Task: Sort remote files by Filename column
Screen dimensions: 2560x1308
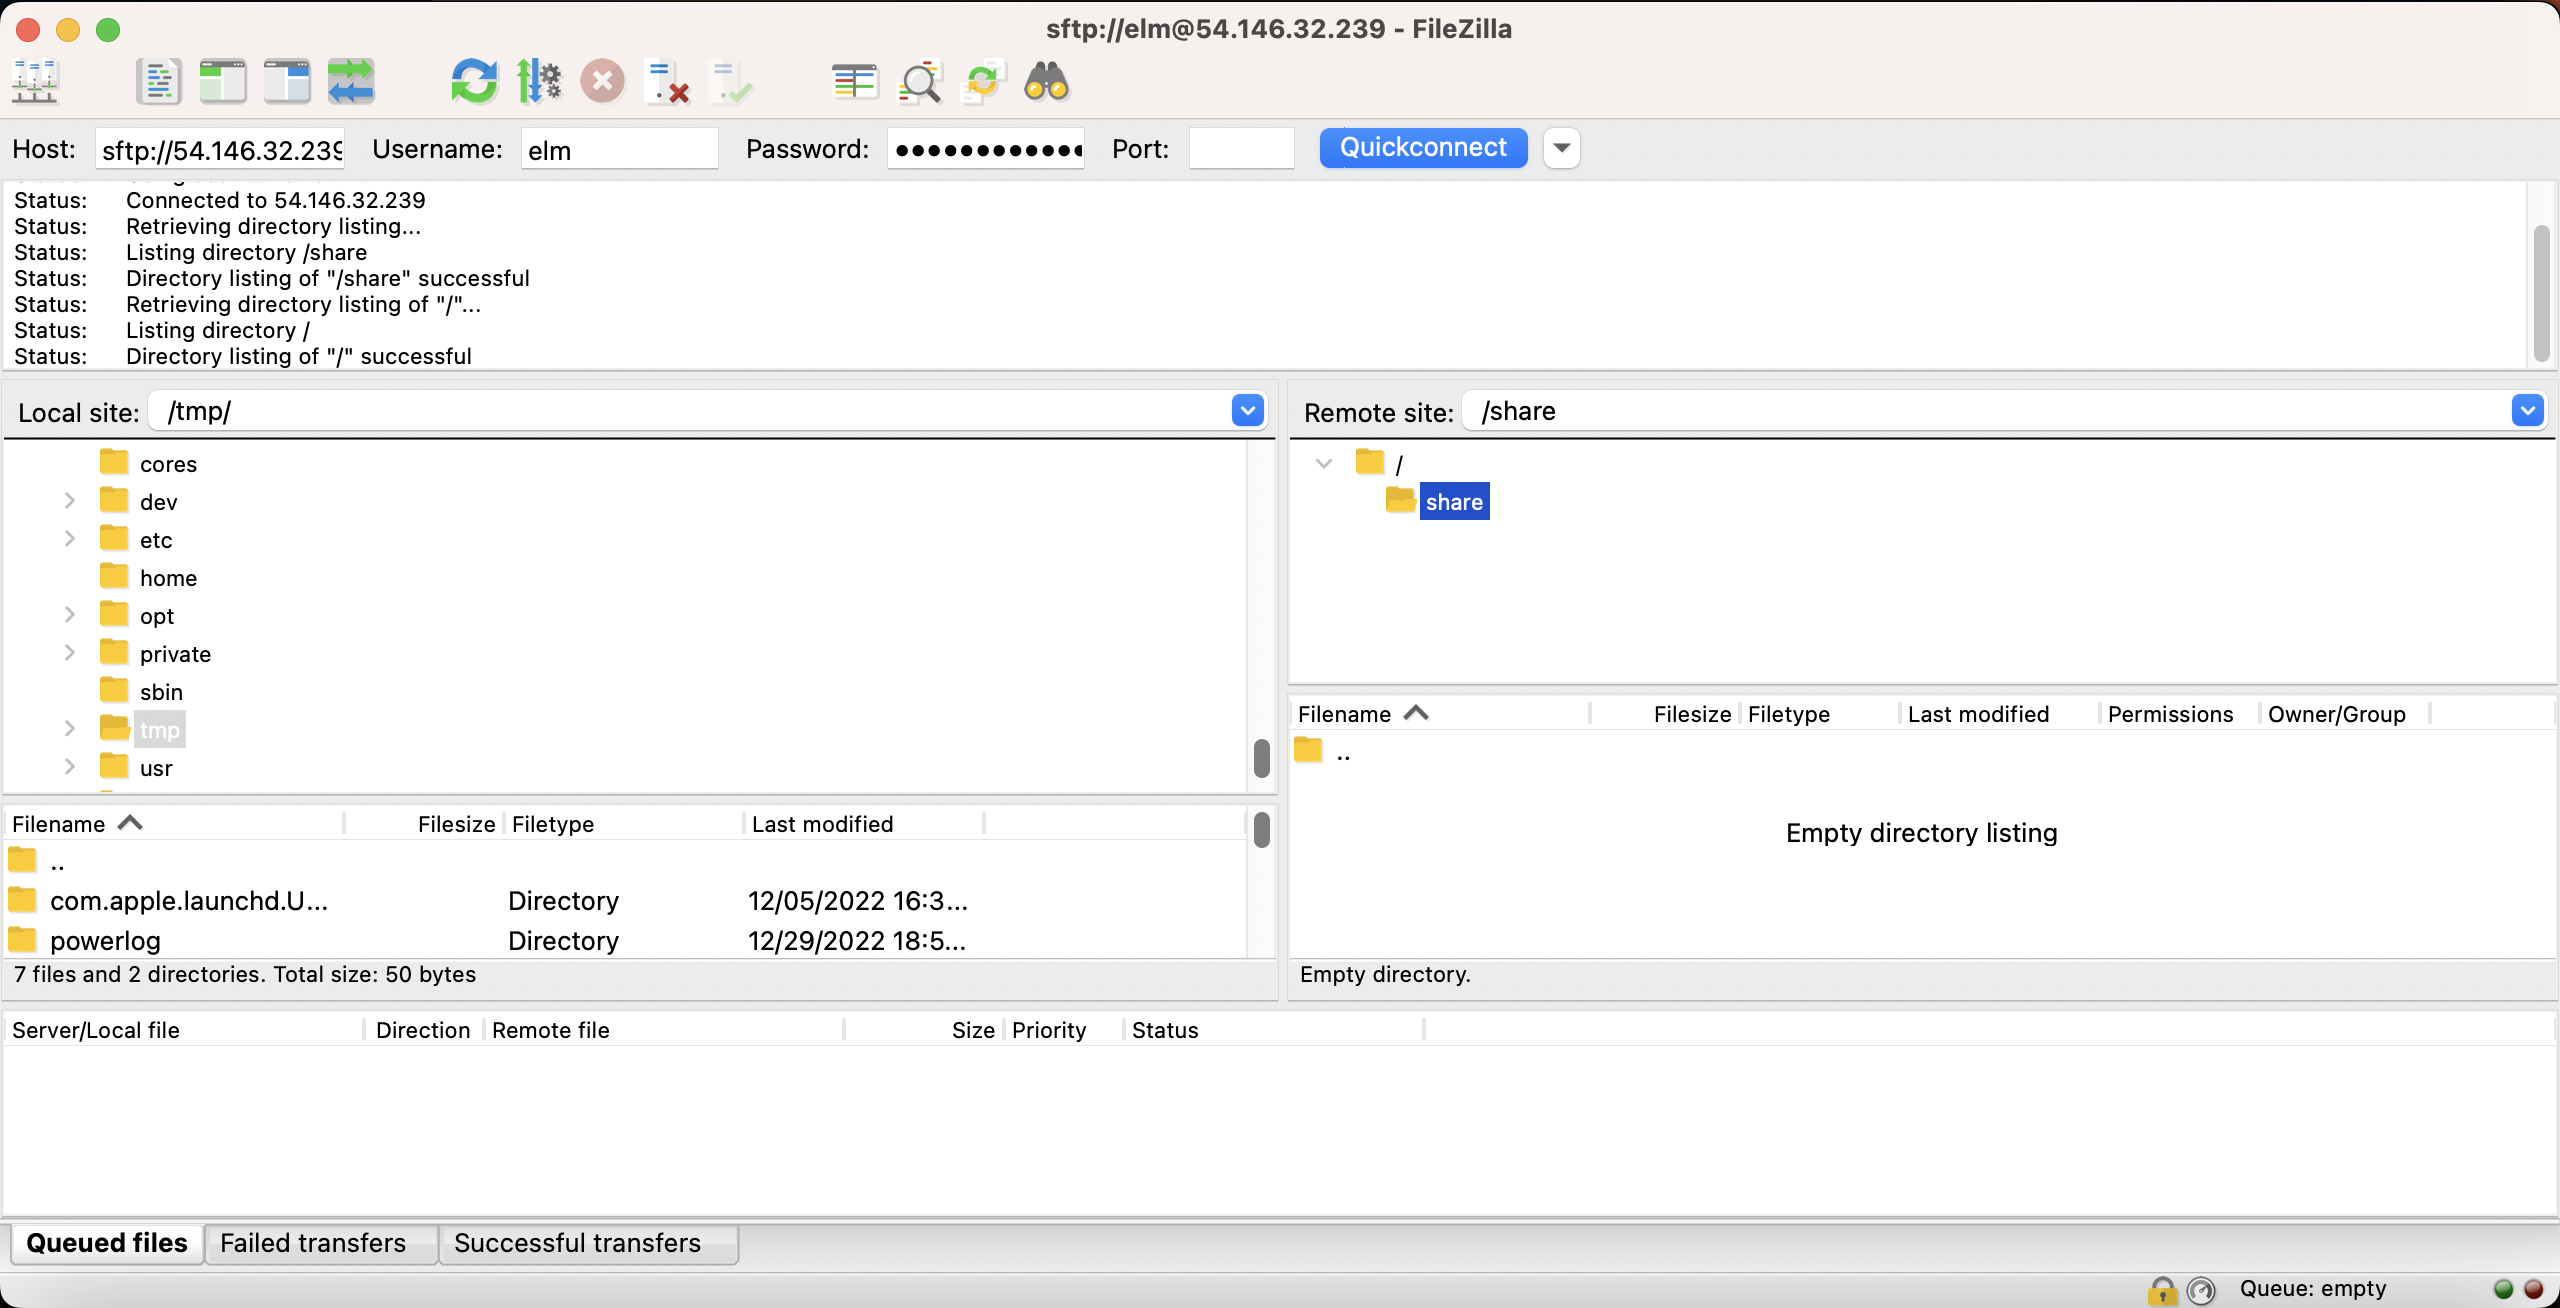Action: (x=1438, y=714)
